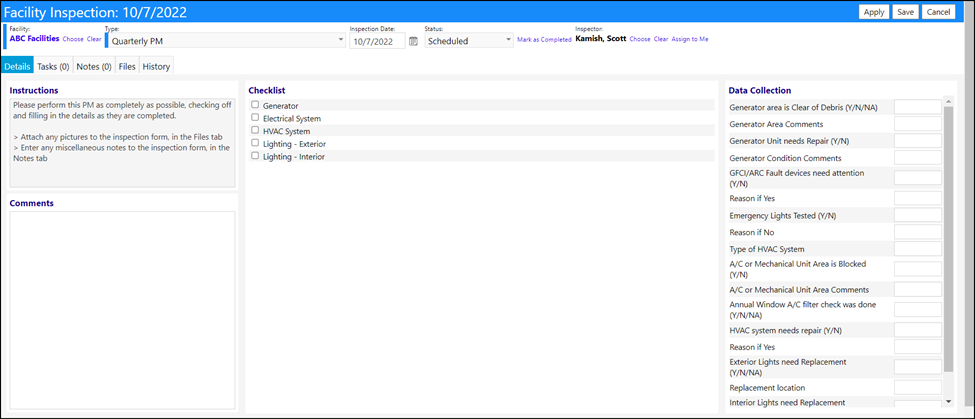Image resolution: width=975 pixels, height=419 pixels.
Task: Click the Reason if No field
Action: [x=918, y=232]
